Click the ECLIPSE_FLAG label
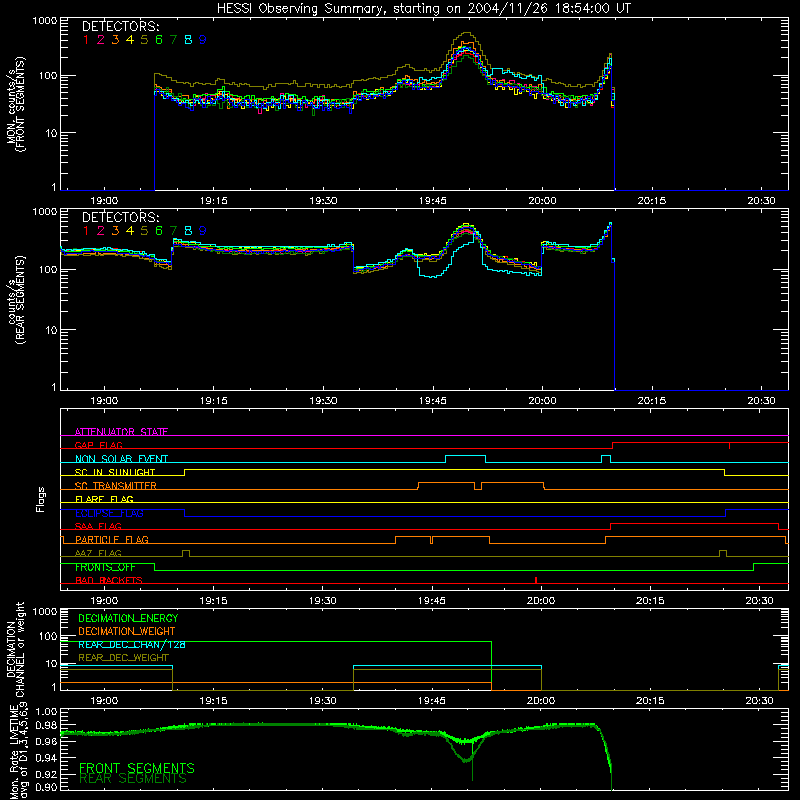The width and height of the screenshot is (800, 800). (x=109, y=513)
